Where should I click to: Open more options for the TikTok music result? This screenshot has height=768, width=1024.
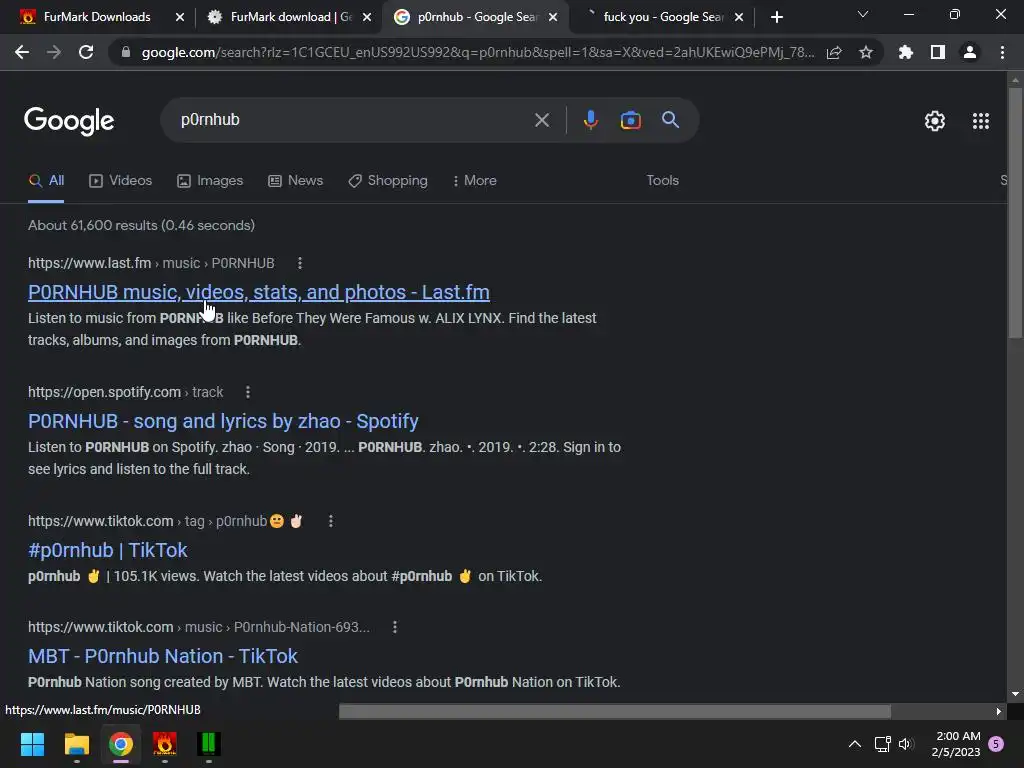tap(394, 627)
